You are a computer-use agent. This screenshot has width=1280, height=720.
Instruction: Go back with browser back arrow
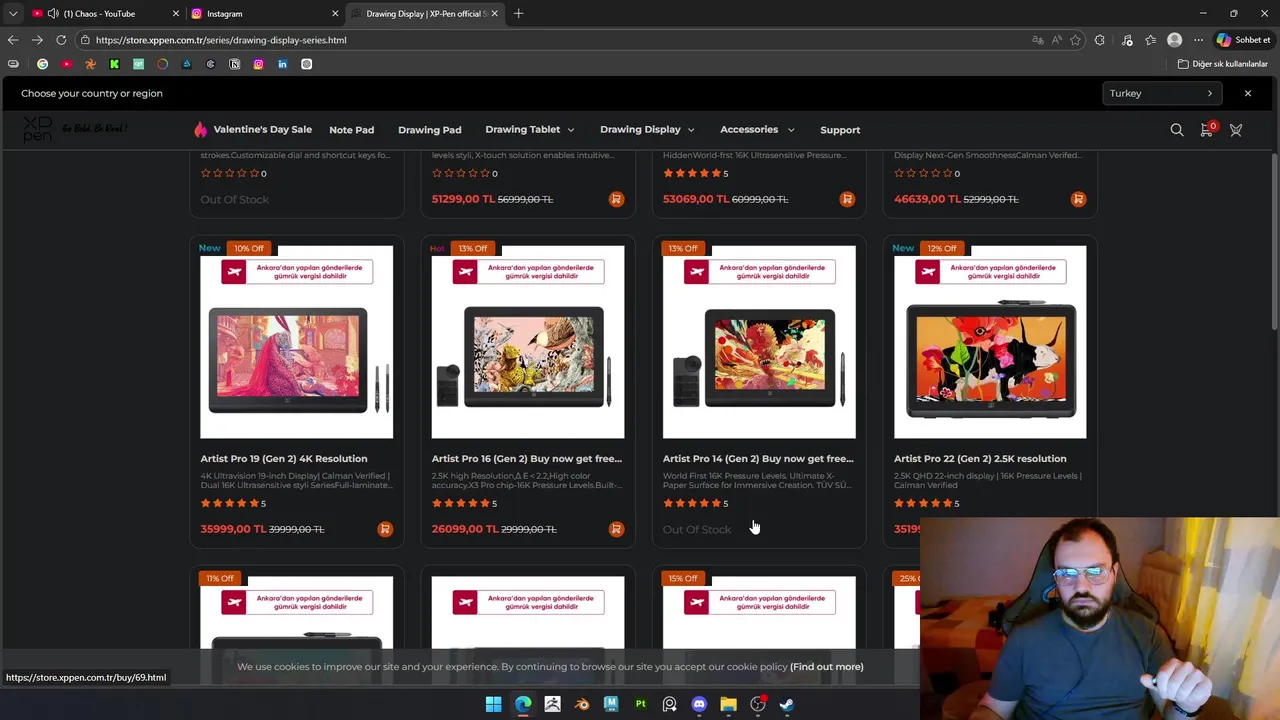13,40
